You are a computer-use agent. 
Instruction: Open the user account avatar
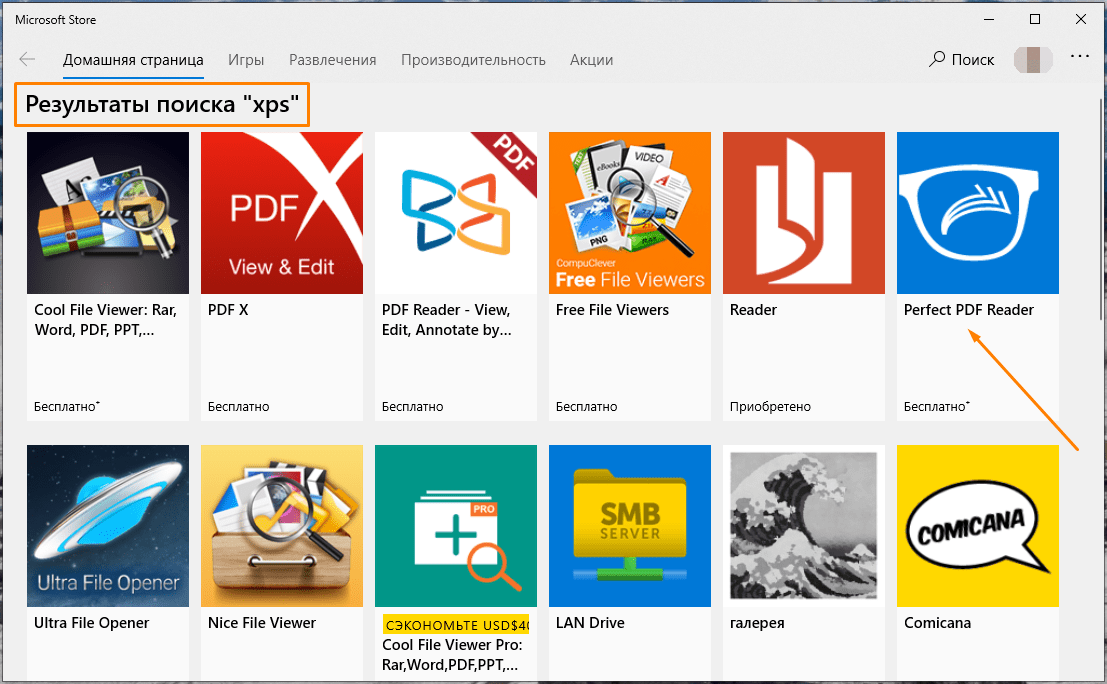click(x=1033, y=59)
